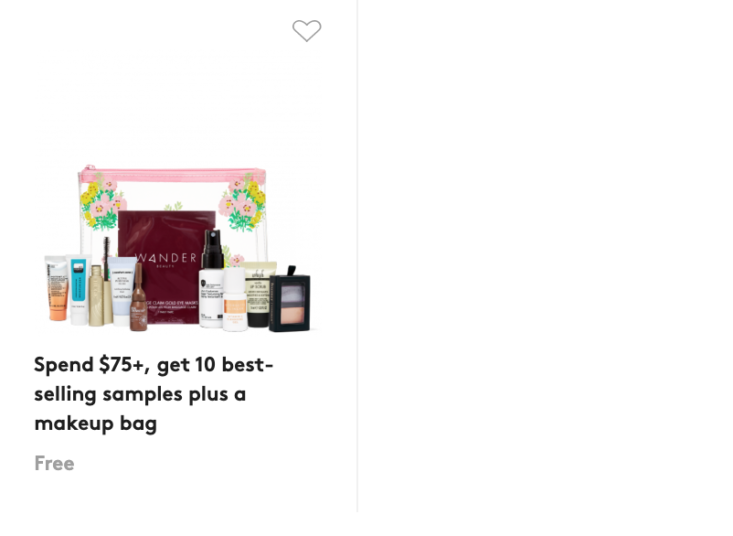Click the gold mascara tube
This screenshot has height=536, width=733.
tap(97, 295)
